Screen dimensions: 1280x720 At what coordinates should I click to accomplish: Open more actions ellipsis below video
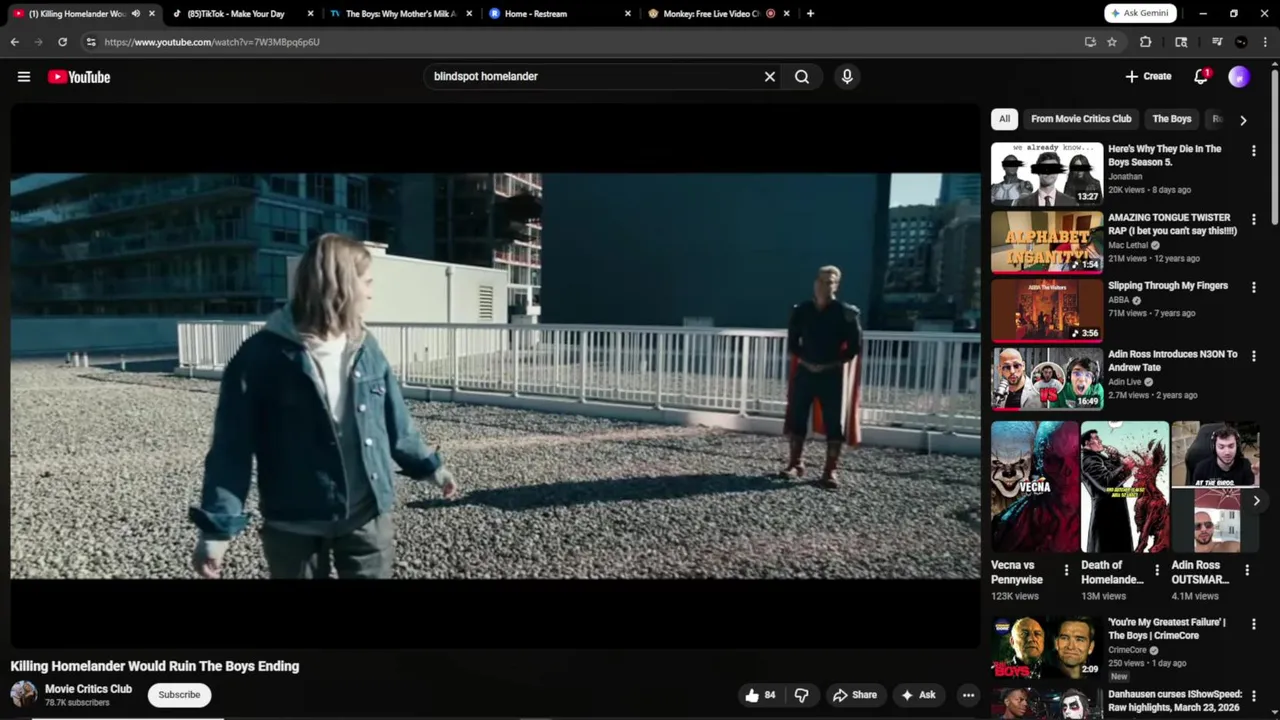pyautogui.click(x=968, y=695)
